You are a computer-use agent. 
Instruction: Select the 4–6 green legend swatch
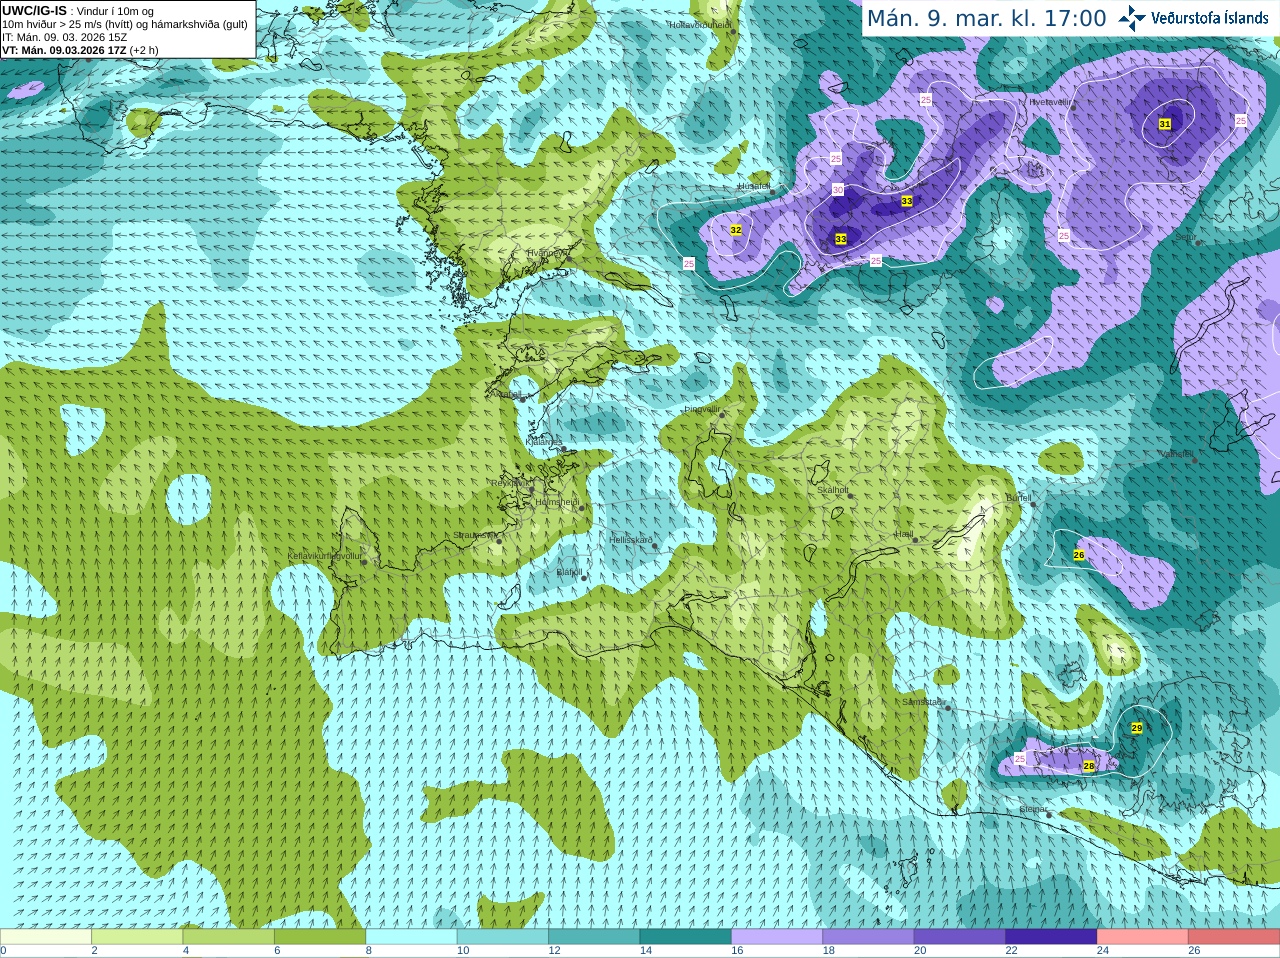pyautogui.click(x=228, y=937)
